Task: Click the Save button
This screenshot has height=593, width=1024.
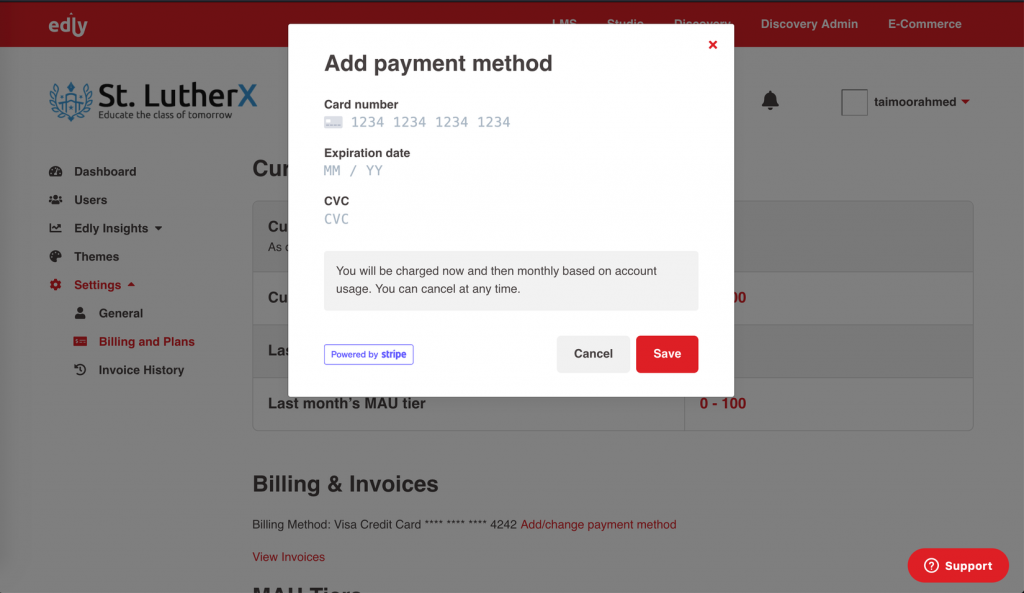Action: point(666,354)
